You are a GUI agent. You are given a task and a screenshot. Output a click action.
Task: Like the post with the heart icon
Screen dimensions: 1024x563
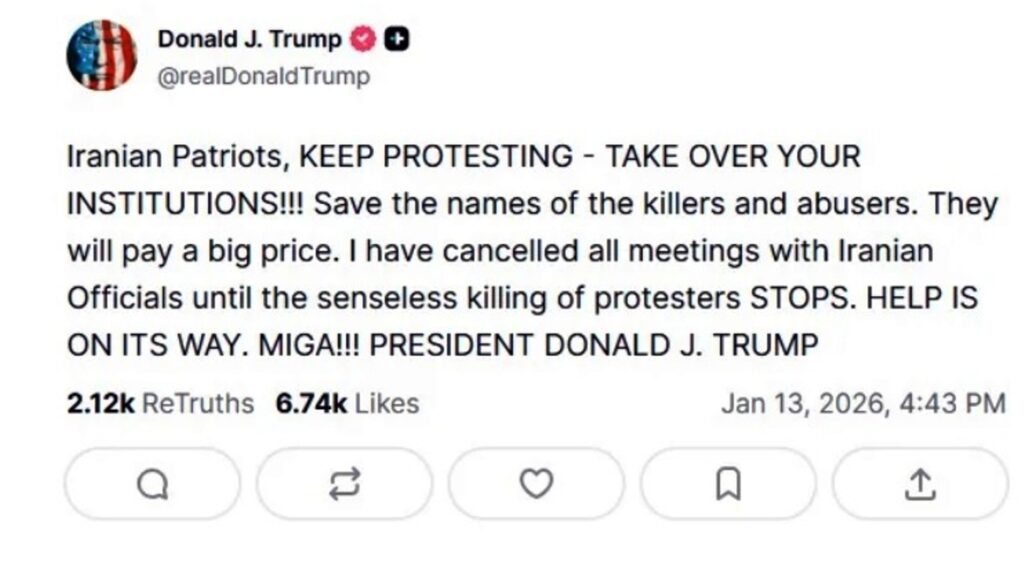[536, 485]
